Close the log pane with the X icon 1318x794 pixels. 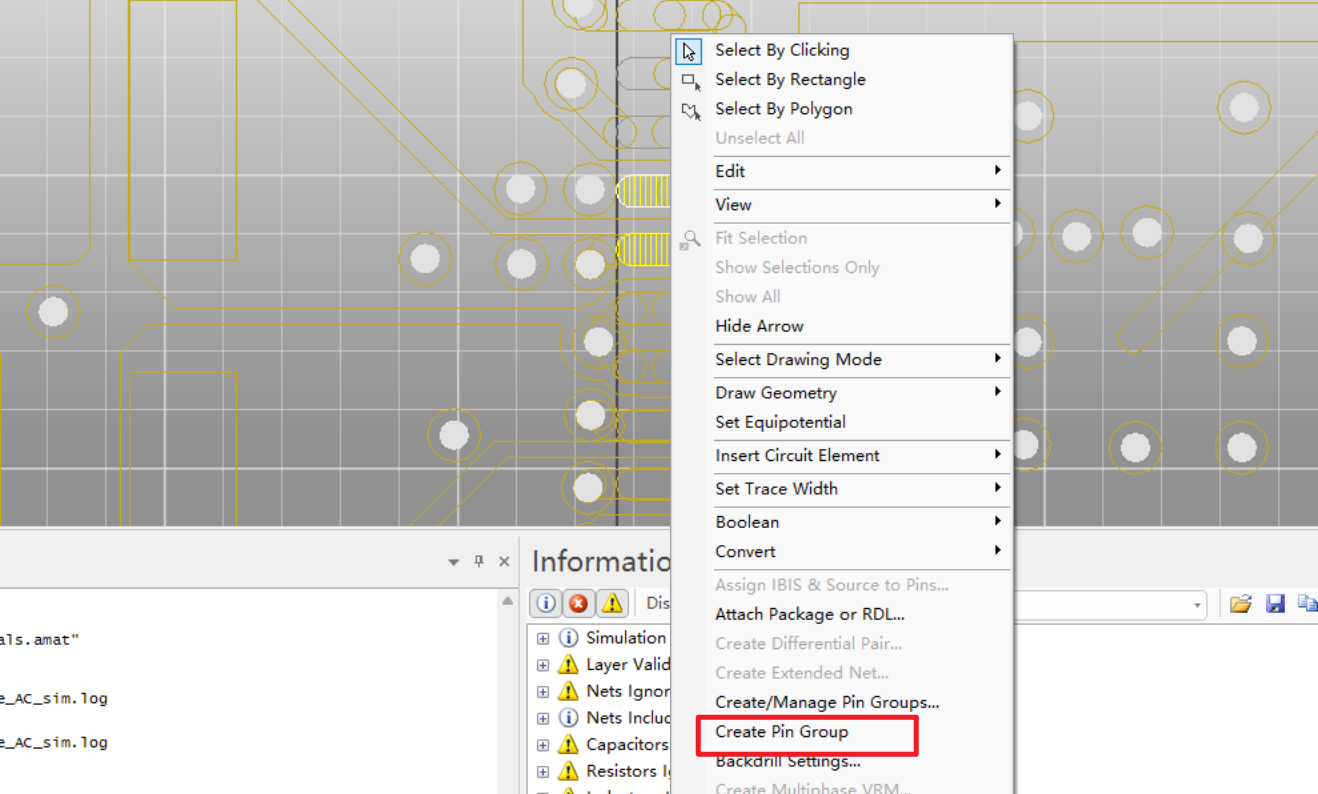[x=504, y=561]
